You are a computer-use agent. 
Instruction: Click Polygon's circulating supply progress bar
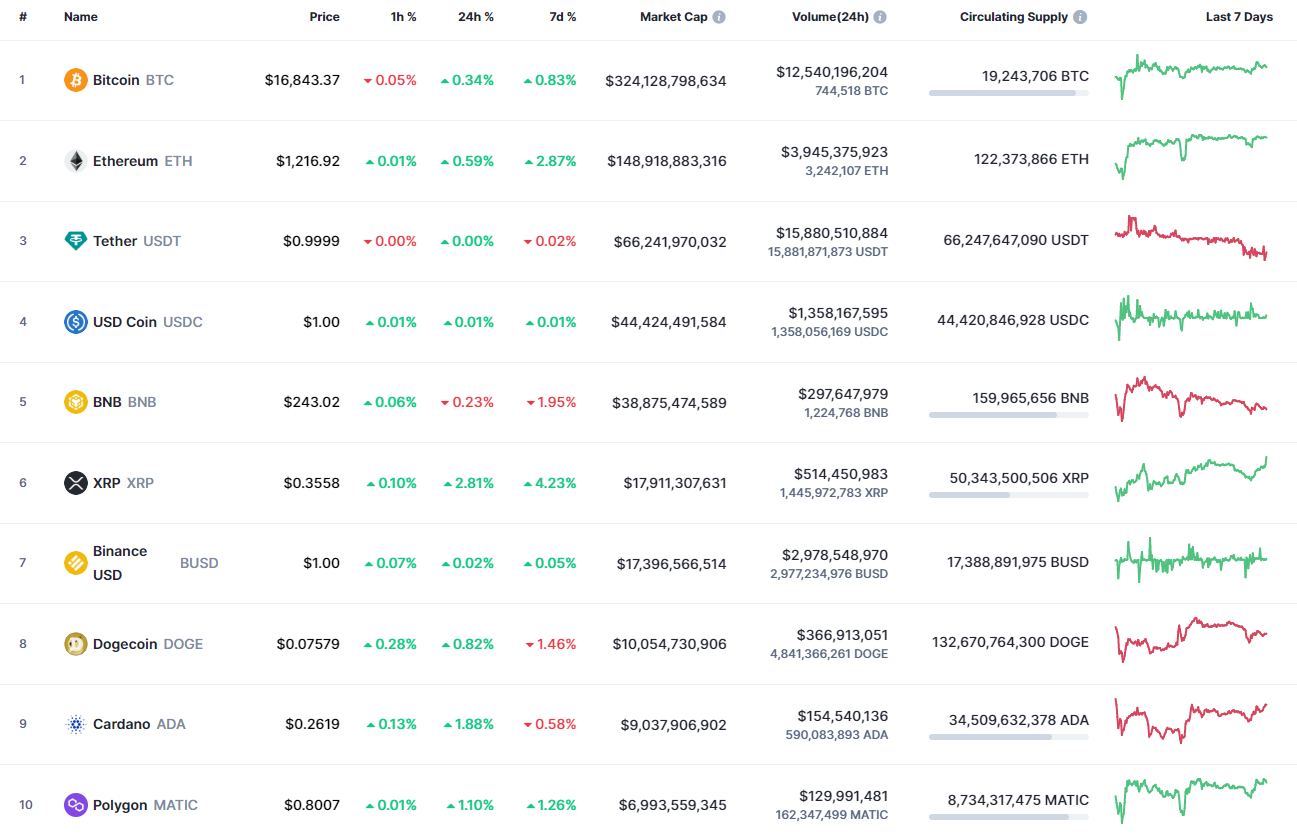tap(1009, 817)
